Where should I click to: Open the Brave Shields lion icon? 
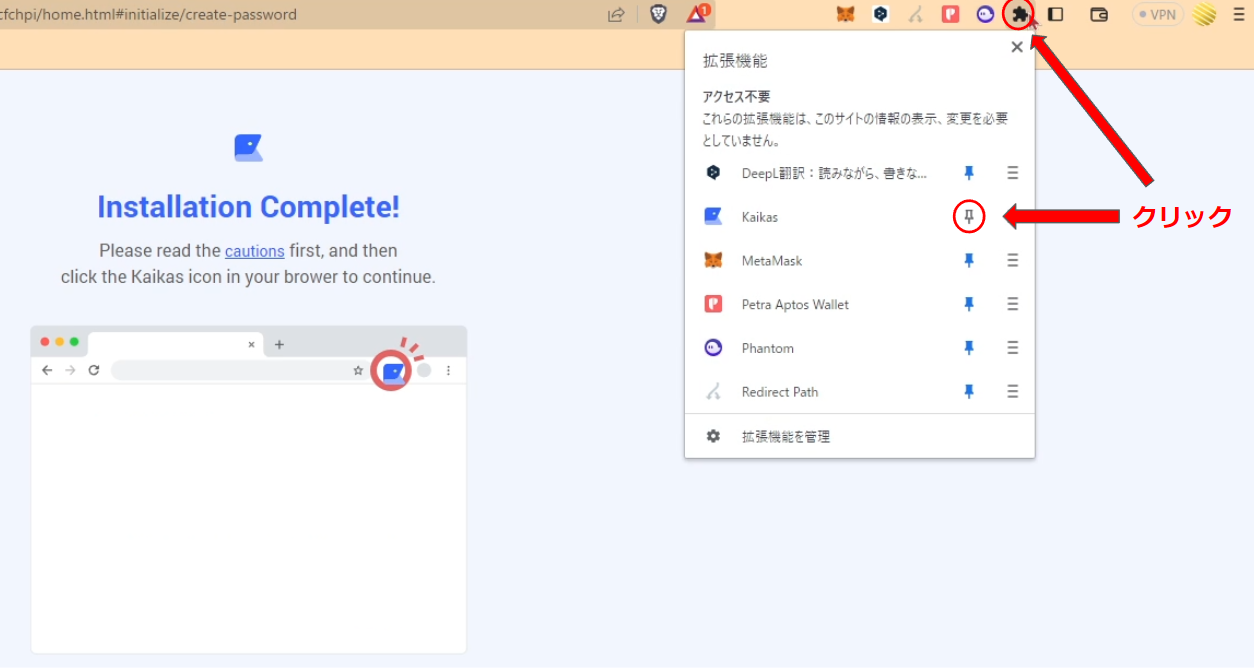click(x=658, y=15)
